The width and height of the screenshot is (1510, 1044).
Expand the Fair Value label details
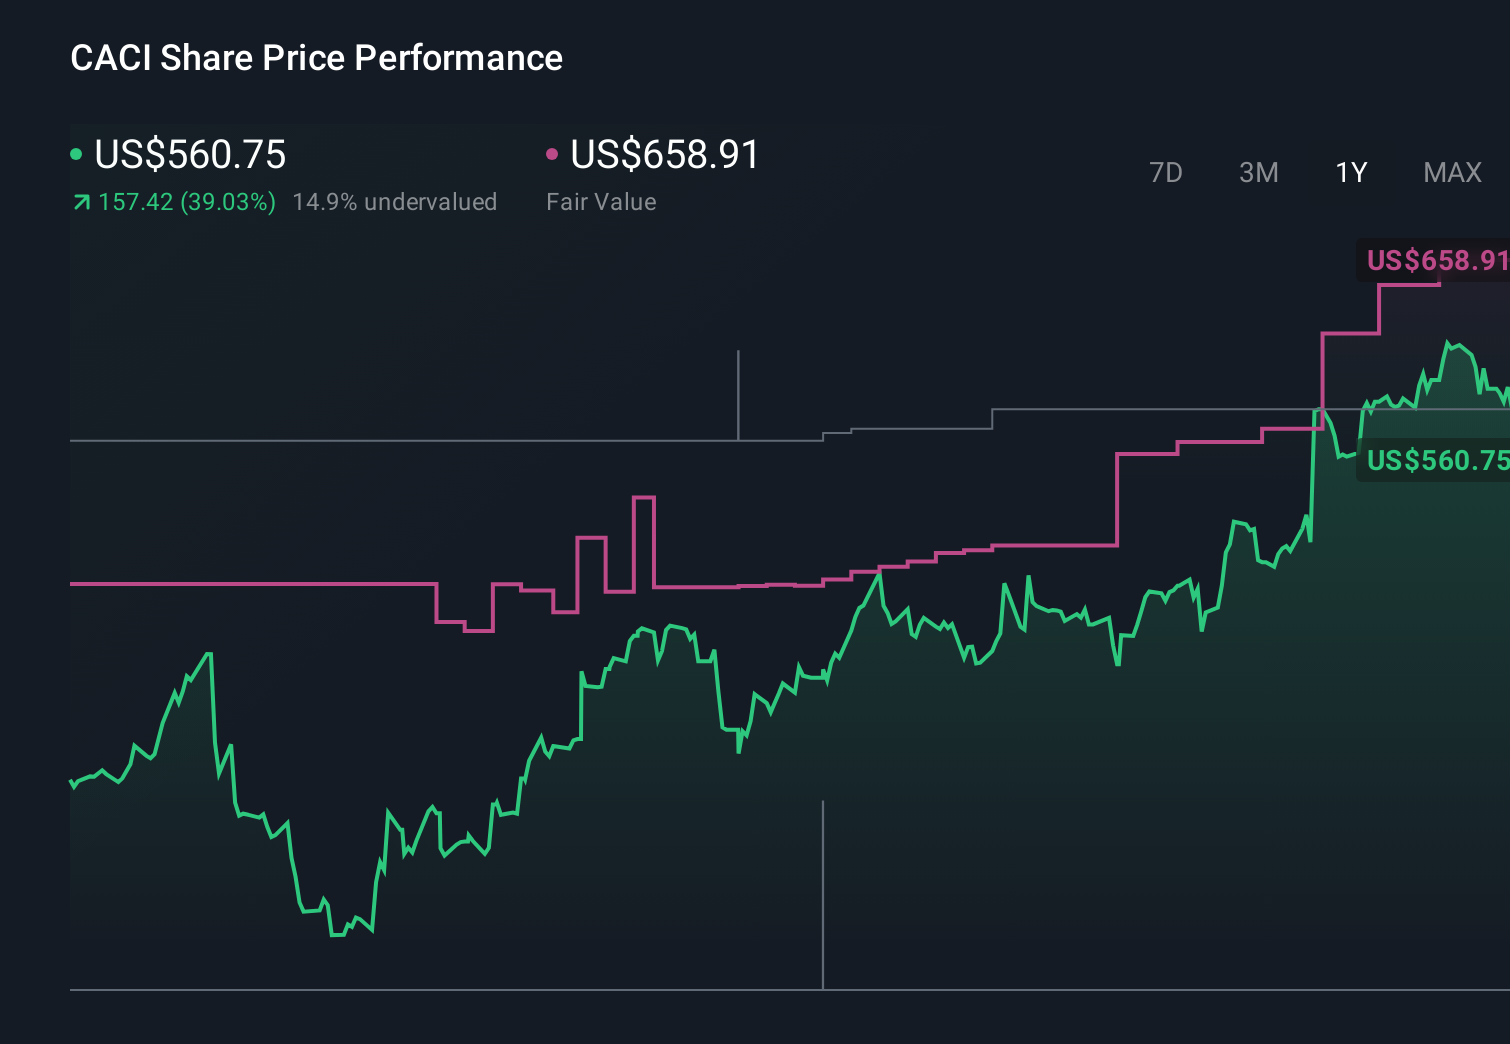(601, 201)
